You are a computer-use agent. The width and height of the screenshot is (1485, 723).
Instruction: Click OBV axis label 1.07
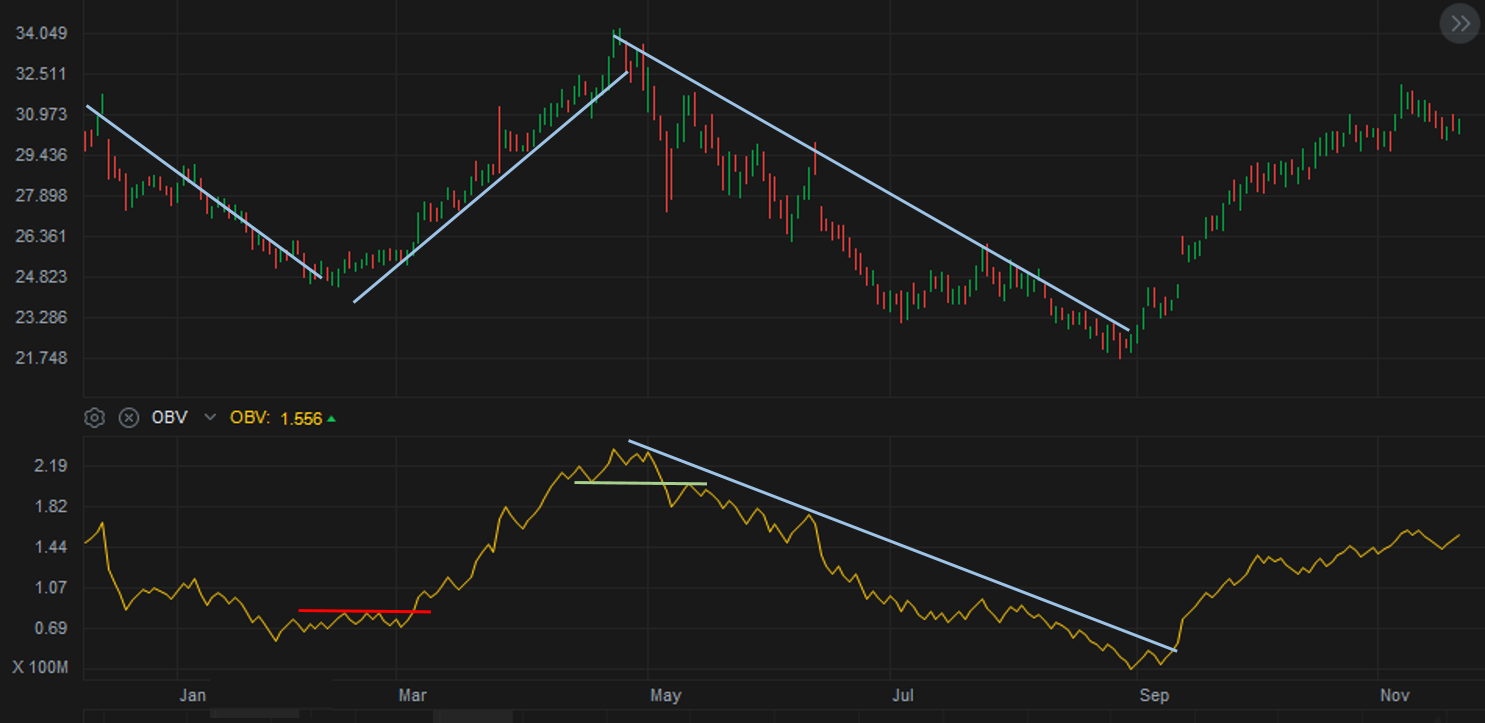50,588
